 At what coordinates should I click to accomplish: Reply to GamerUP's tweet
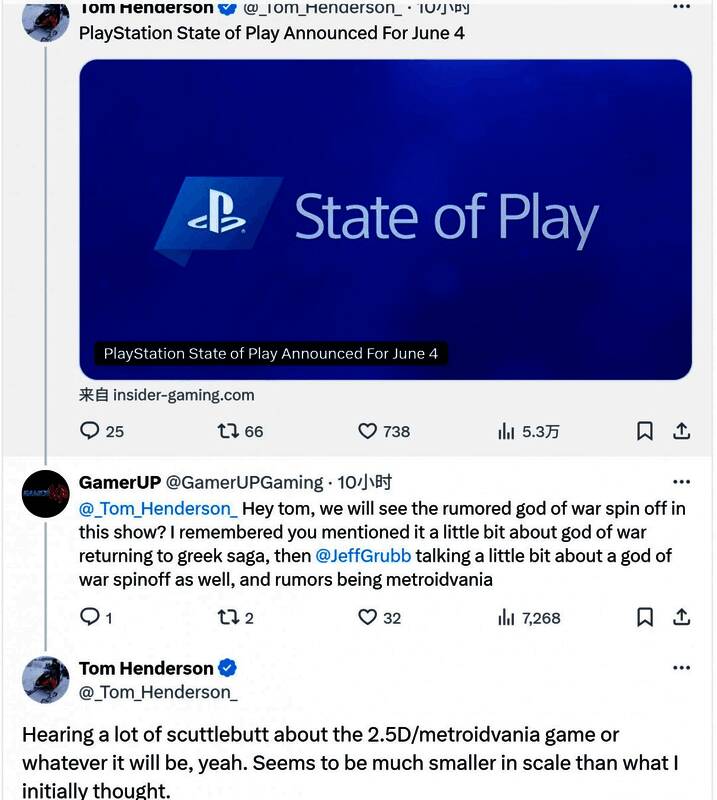(x=90, y=617)
